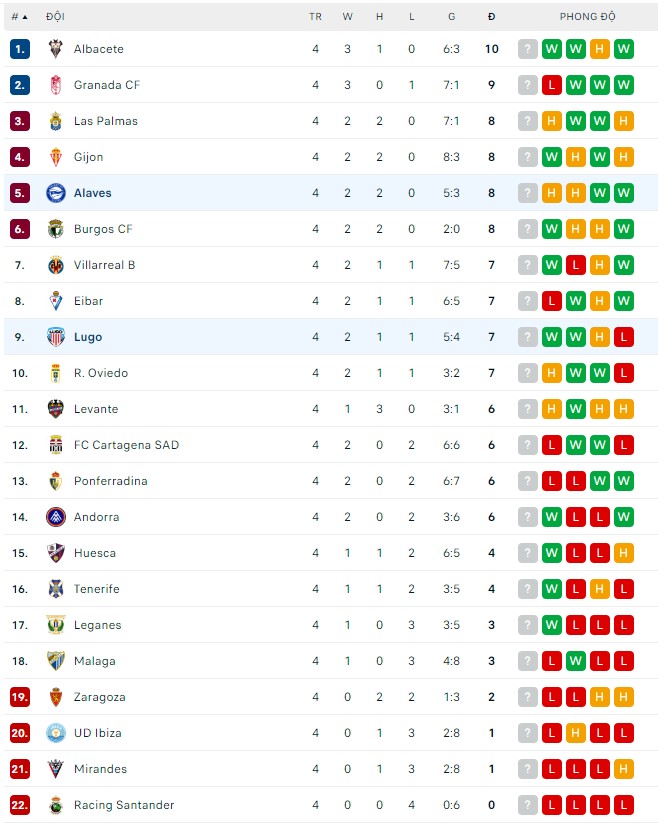Click the Las Palmas team badge

coord(55,121)
